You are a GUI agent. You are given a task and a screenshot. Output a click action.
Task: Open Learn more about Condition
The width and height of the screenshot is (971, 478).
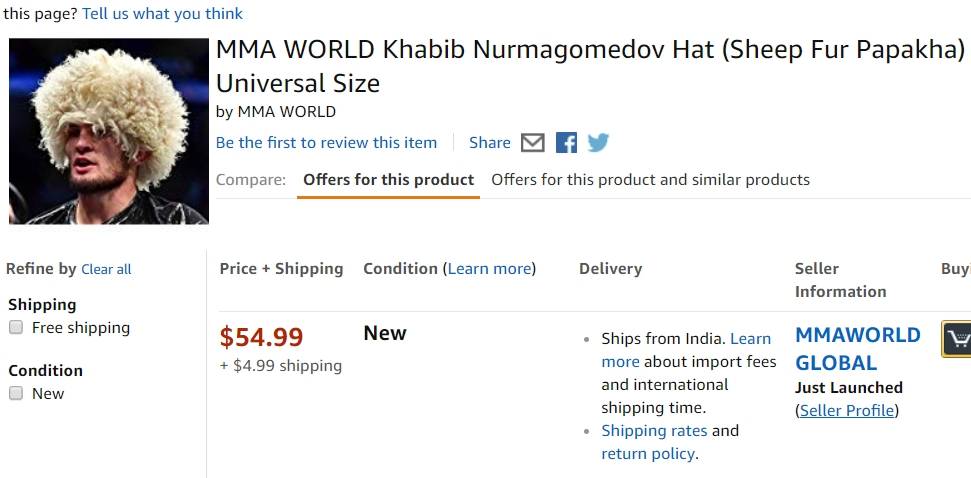pyautogui.click(x=490, y=269)
